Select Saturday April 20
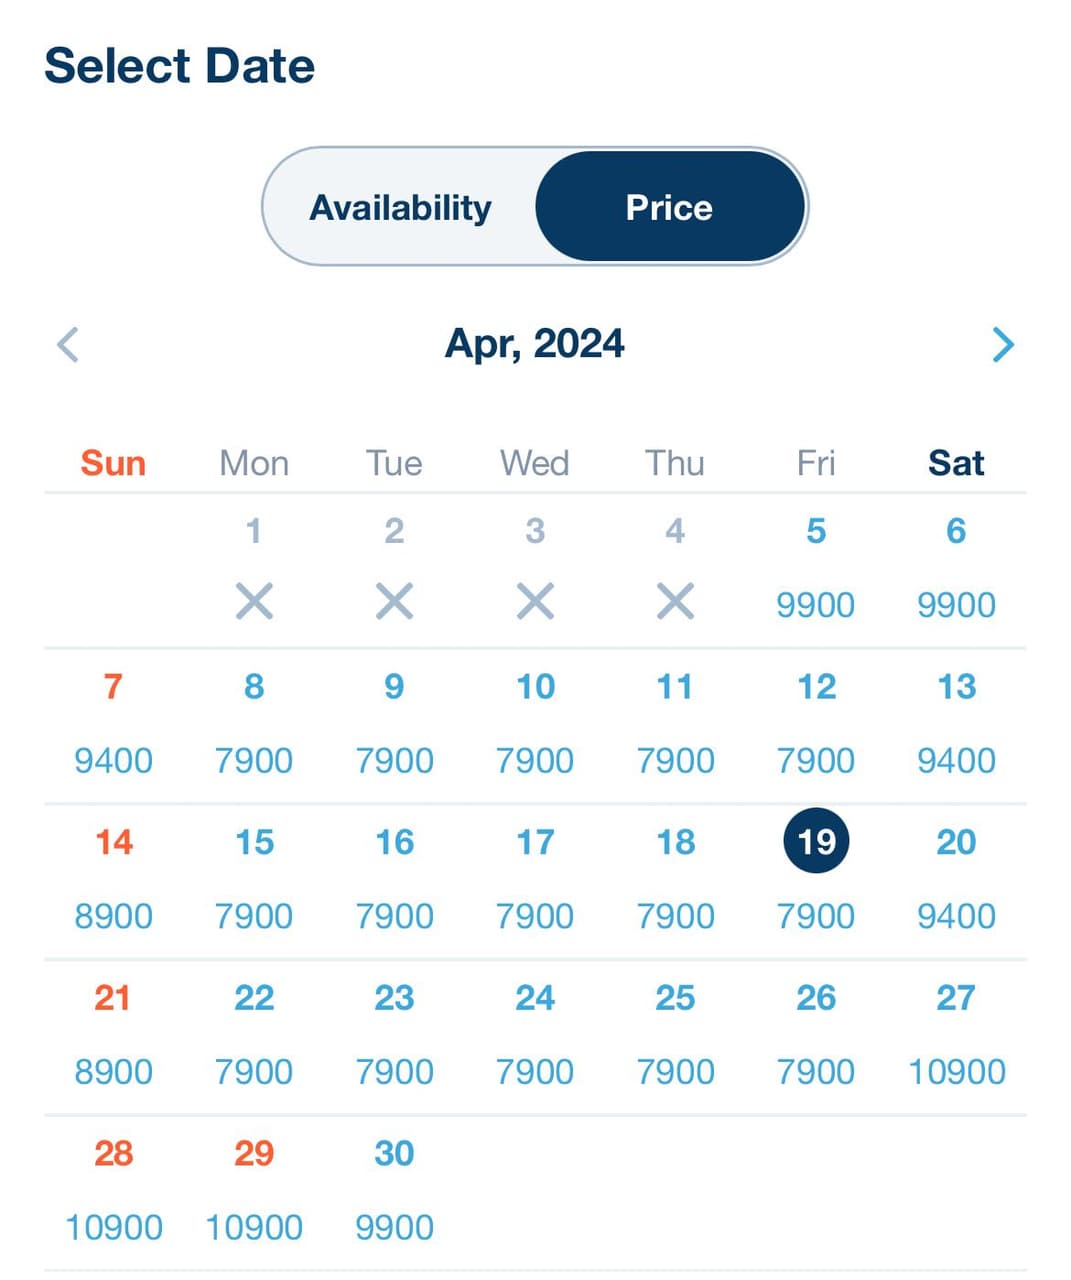Image resolution: width=1071 pixels, height=1280 pixels. (x=956, y=879)
